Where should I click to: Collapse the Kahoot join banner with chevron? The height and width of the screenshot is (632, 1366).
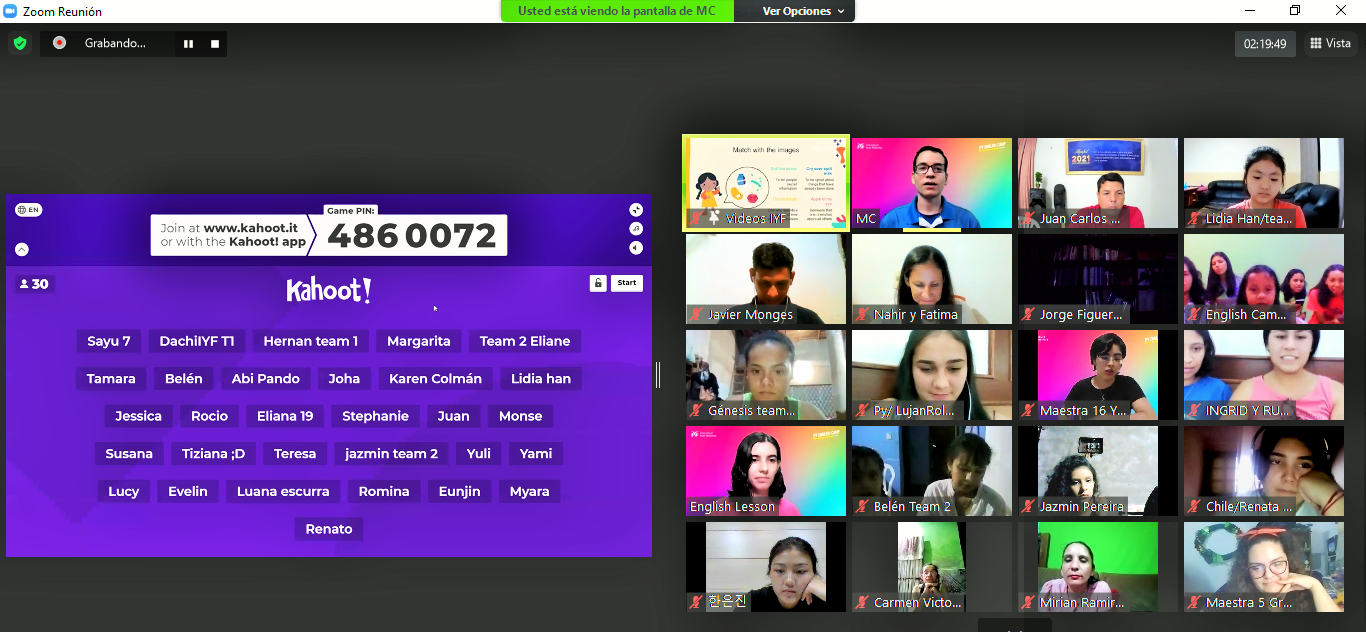point(22,250)
